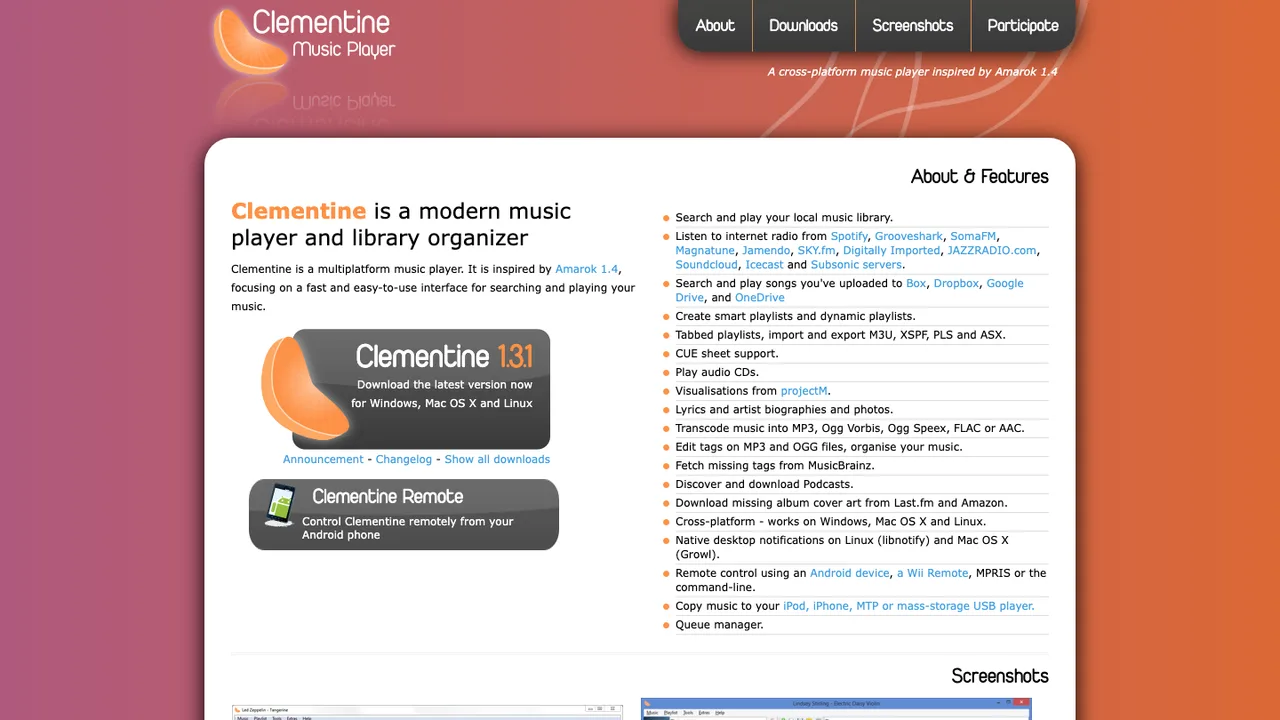1280x720 pixels.
Task: Select the Participate menu item
Action: click(1023, 26)
